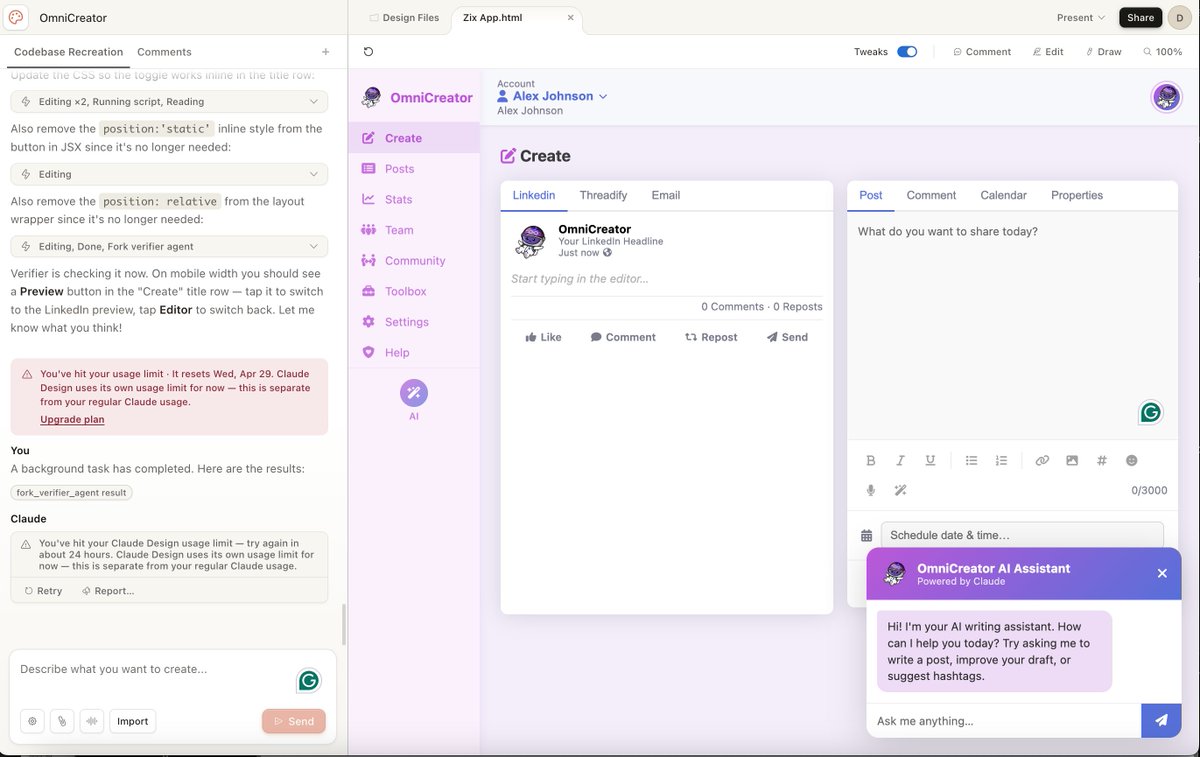Switch to the Design Files tab

tap(404, 17)
